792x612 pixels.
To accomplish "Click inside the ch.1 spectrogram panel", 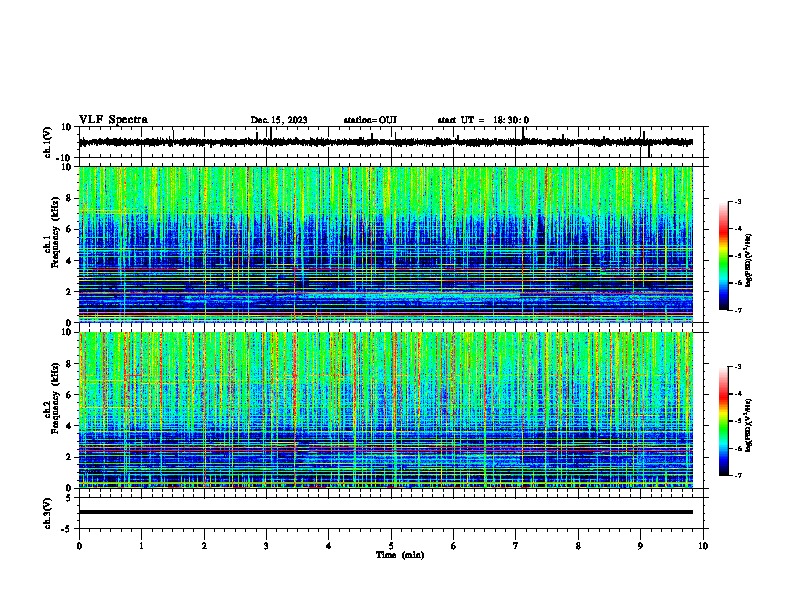I will point(386,244).
